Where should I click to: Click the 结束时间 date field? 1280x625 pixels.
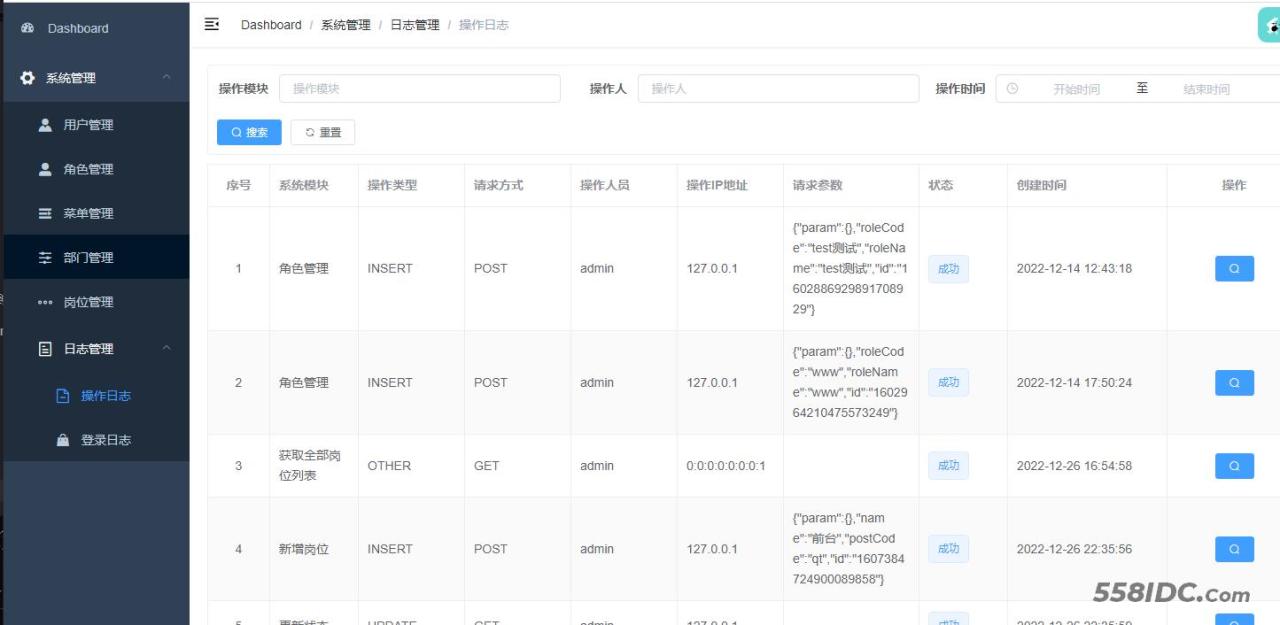tap(1206, 89)
